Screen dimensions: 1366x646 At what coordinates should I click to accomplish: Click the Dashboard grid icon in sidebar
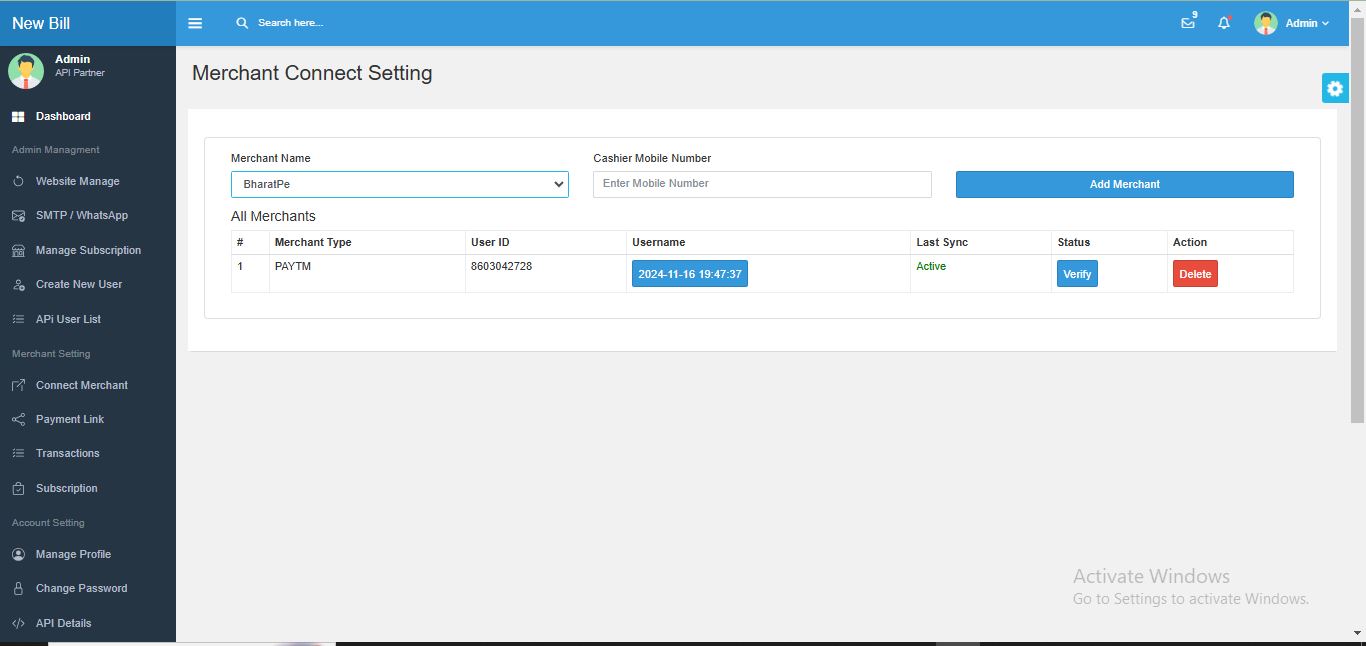[18, 117]
